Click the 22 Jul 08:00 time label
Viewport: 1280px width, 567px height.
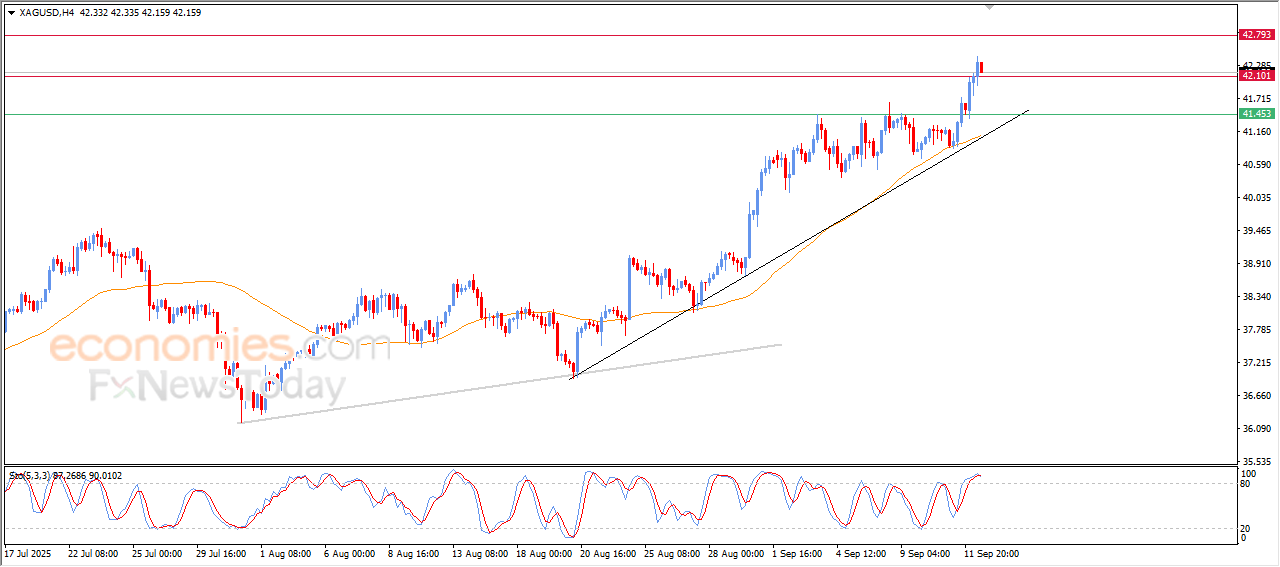tap(93, 552)
